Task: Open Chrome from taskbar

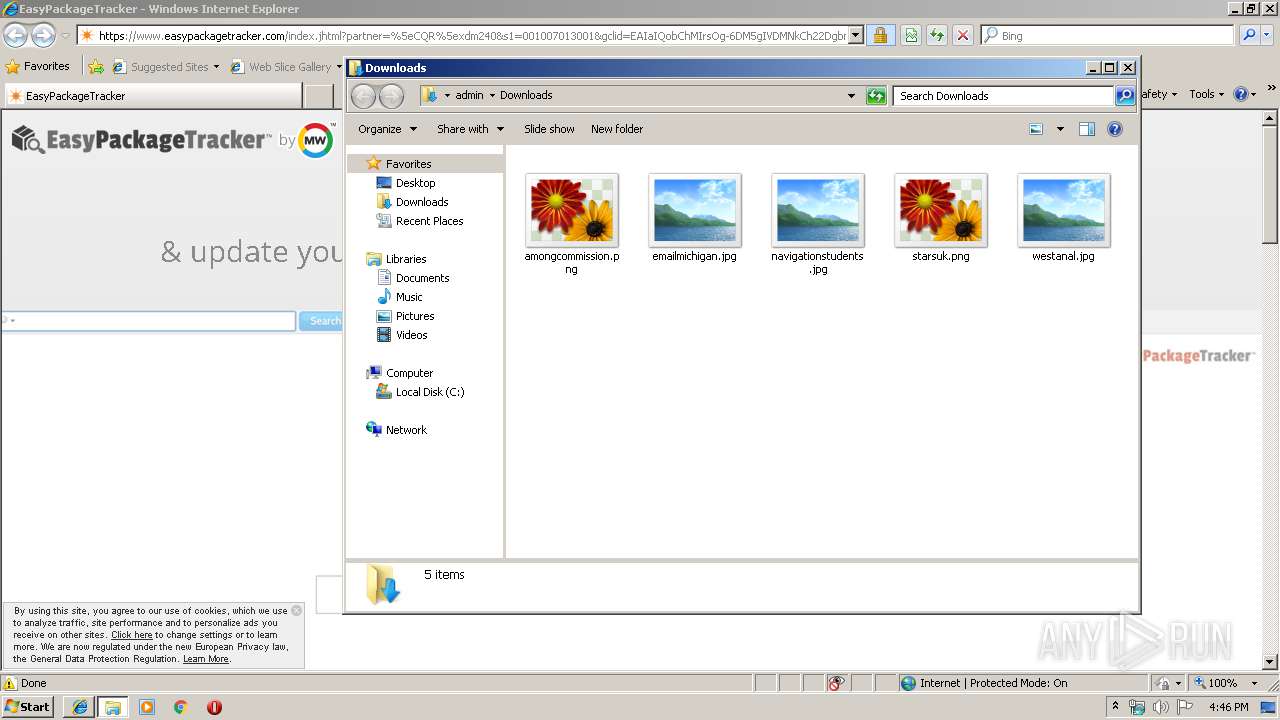Action: [180, 707]
